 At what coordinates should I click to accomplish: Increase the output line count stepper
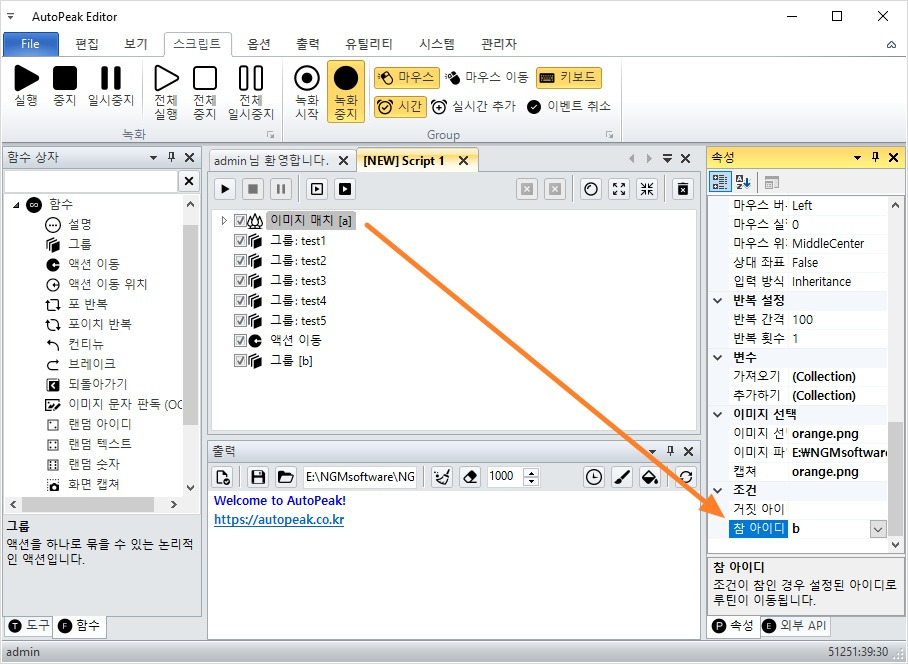pos(531,472)
